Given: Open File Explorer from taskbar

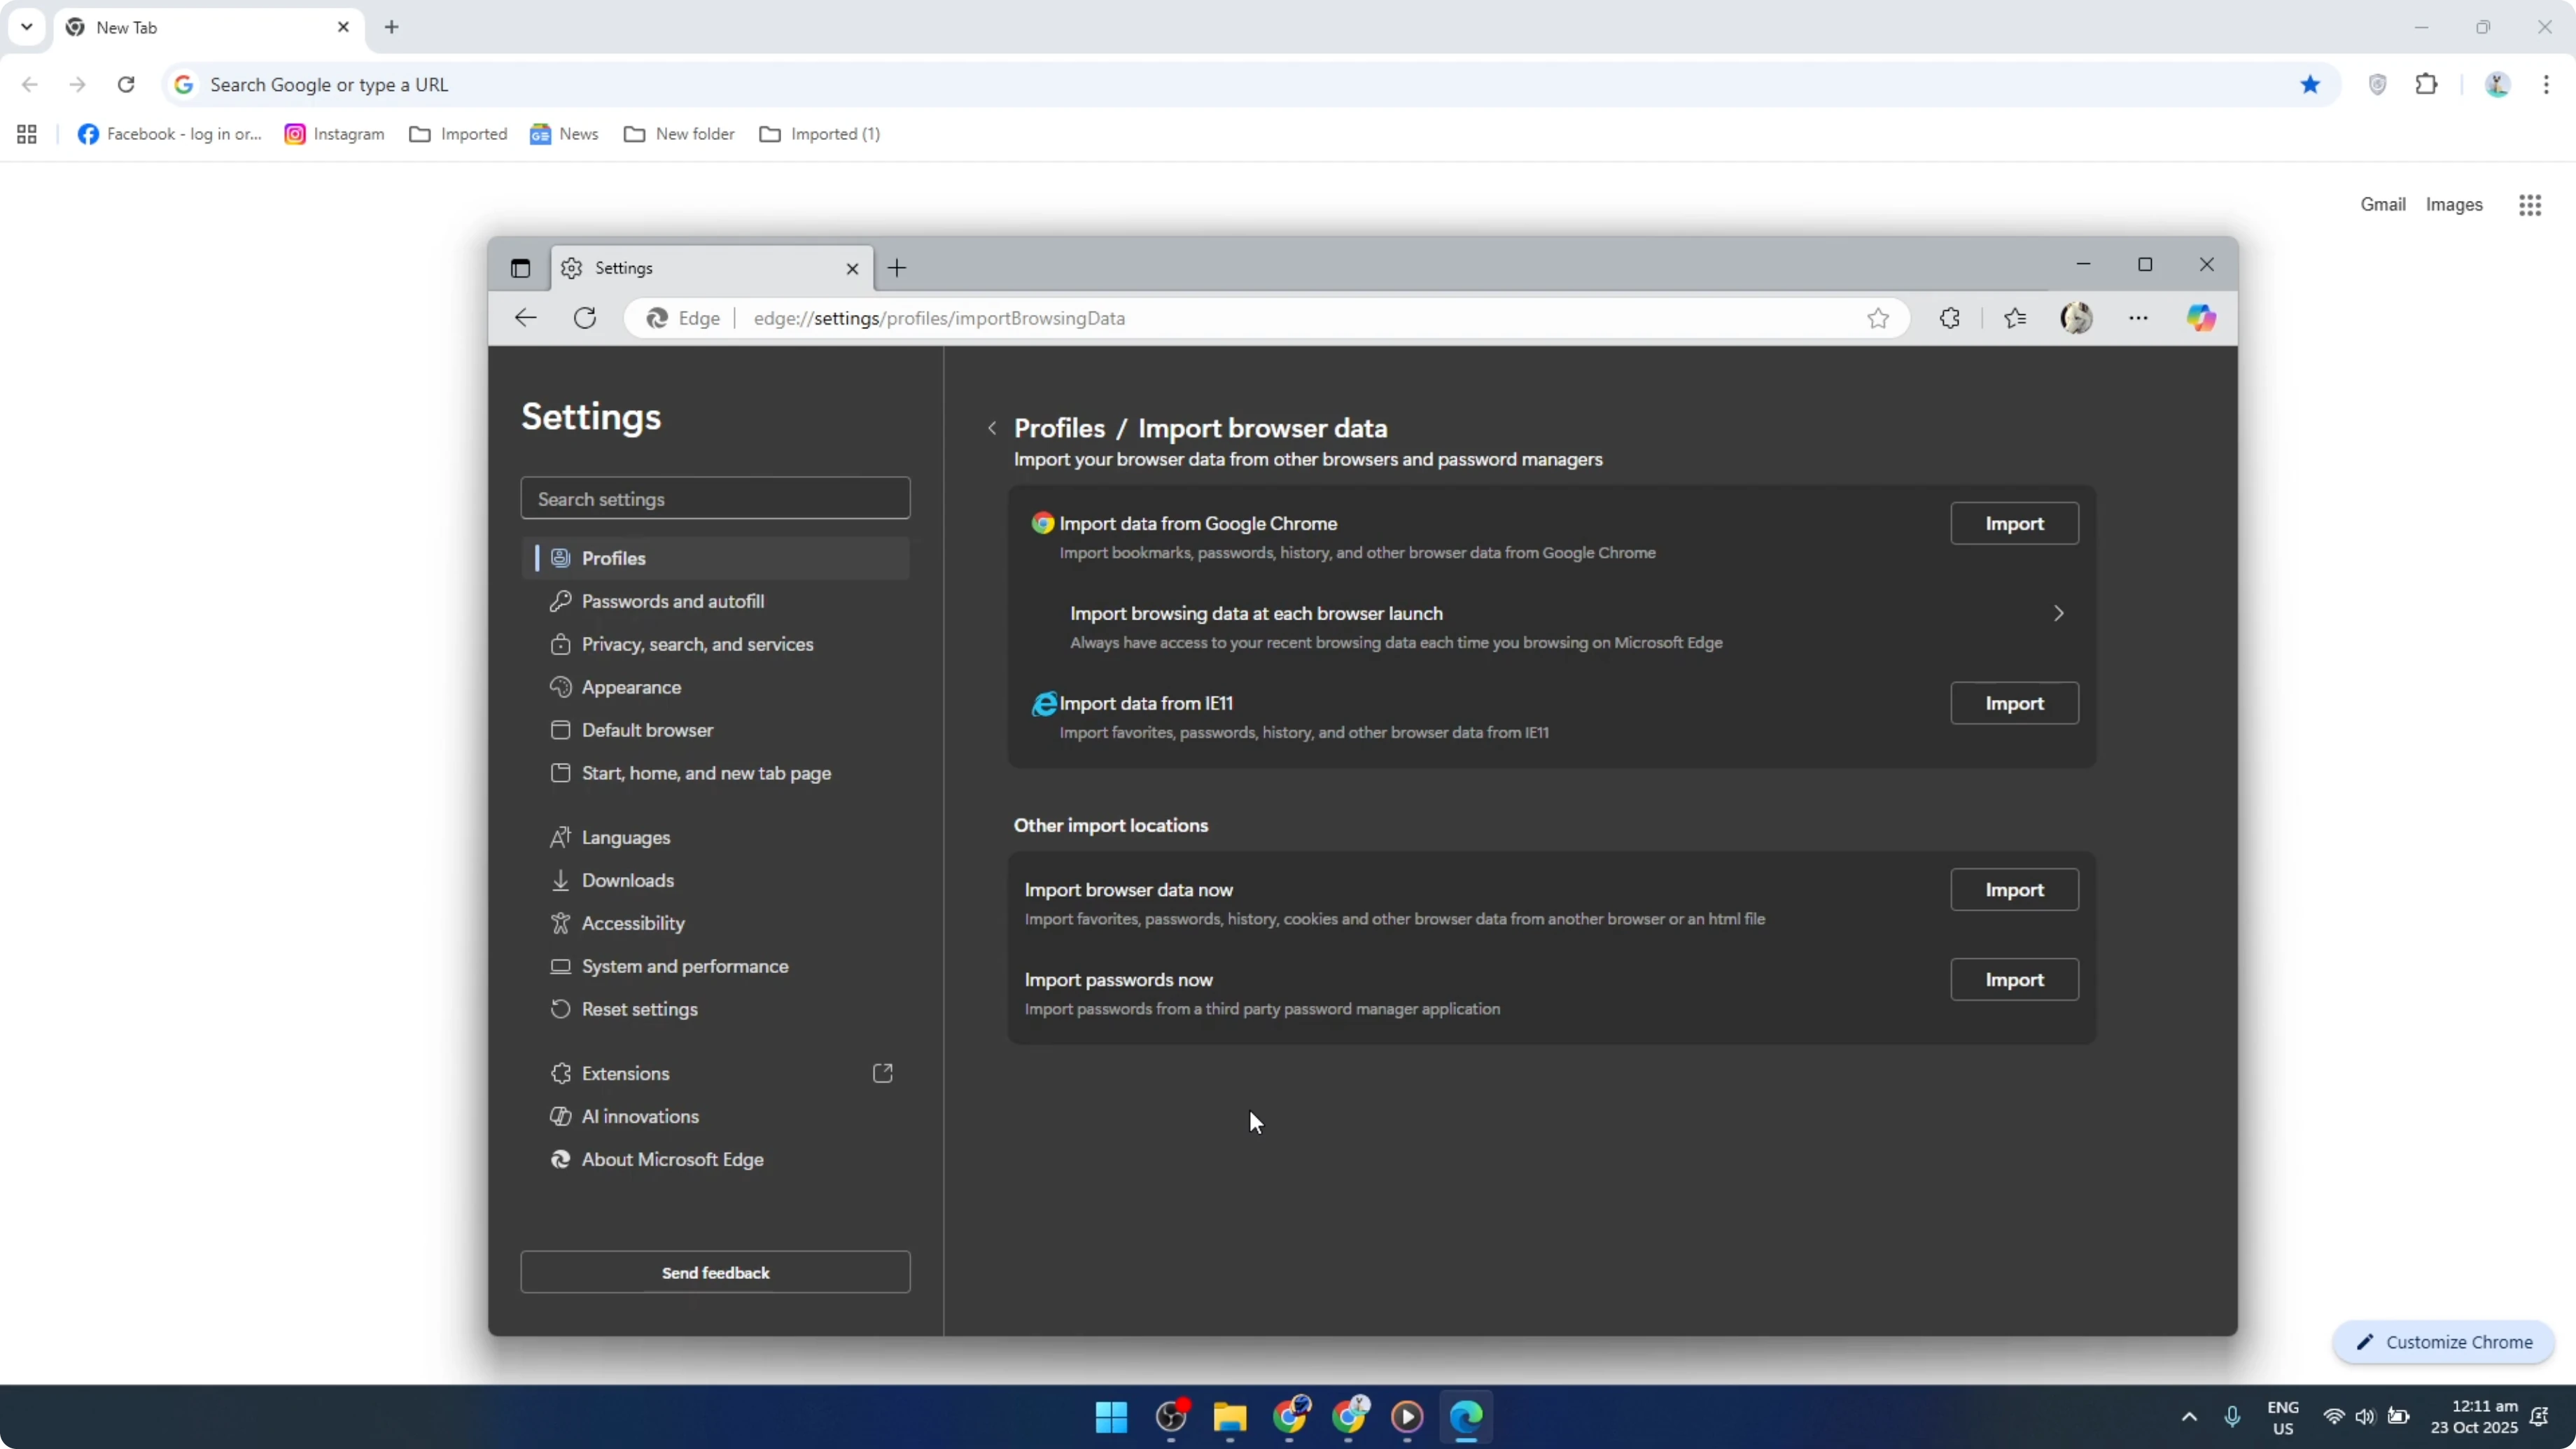Looking at the screenshot, I should point(1230,1417).
